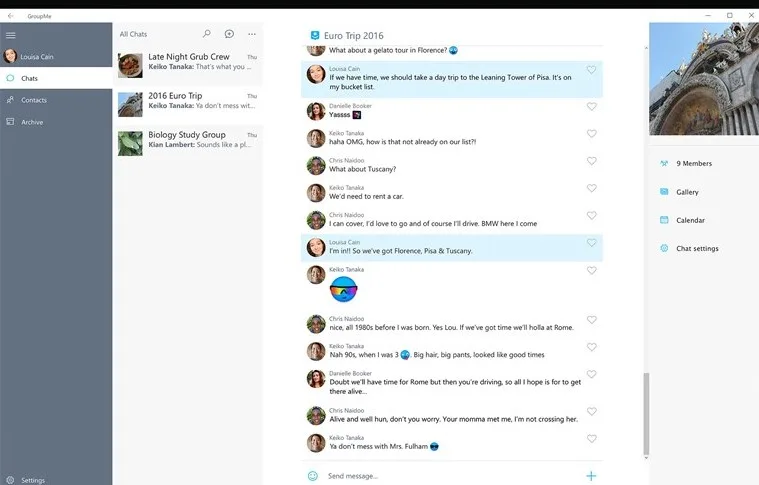Go to Contacts section
The image size is (759, 485).
pyautogui.click(x=56, y=100)
